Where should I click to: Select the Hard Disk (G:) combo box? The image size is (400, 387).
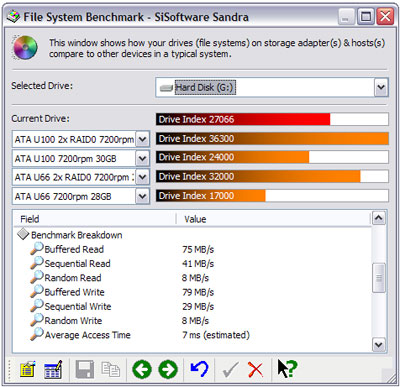(272, 88)
